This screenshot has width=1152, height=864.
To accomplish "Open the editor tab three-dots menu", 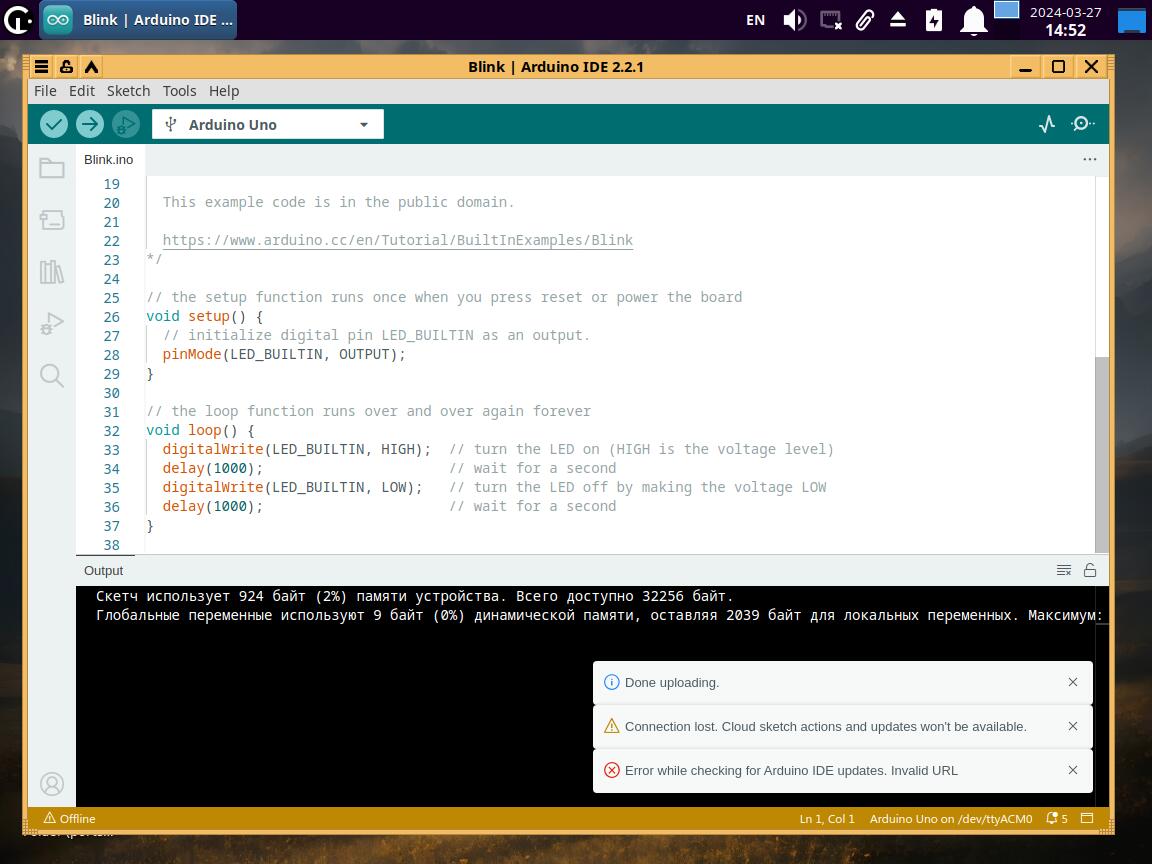I will [x=1090, y=159].
